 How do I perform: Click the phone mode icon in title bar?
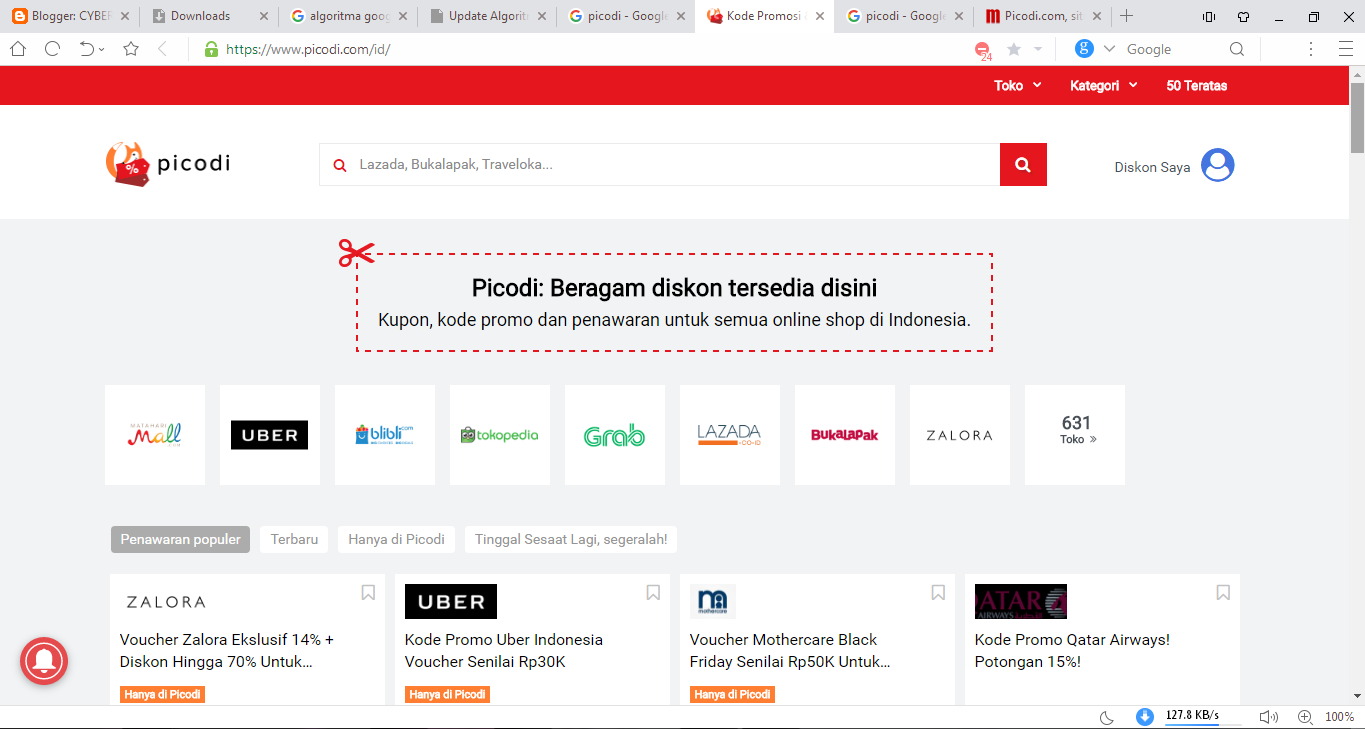1209,16
